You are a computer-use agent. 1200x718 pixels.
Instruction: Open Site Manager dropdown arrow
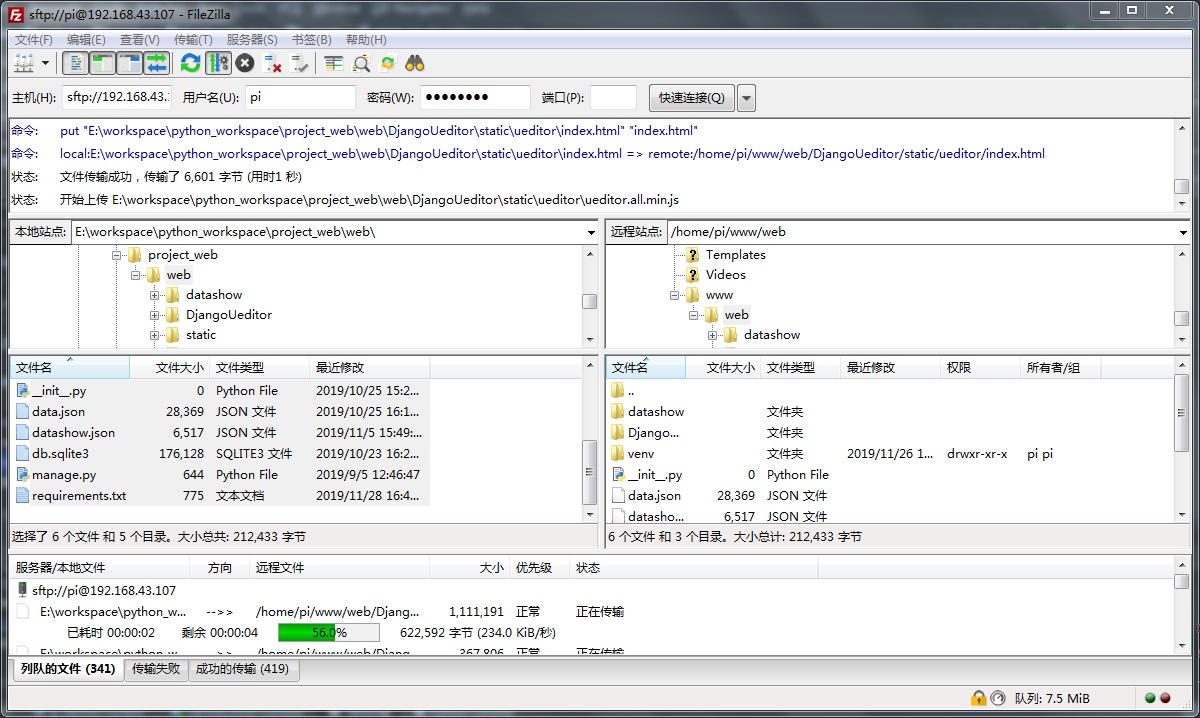coord(45,63)
